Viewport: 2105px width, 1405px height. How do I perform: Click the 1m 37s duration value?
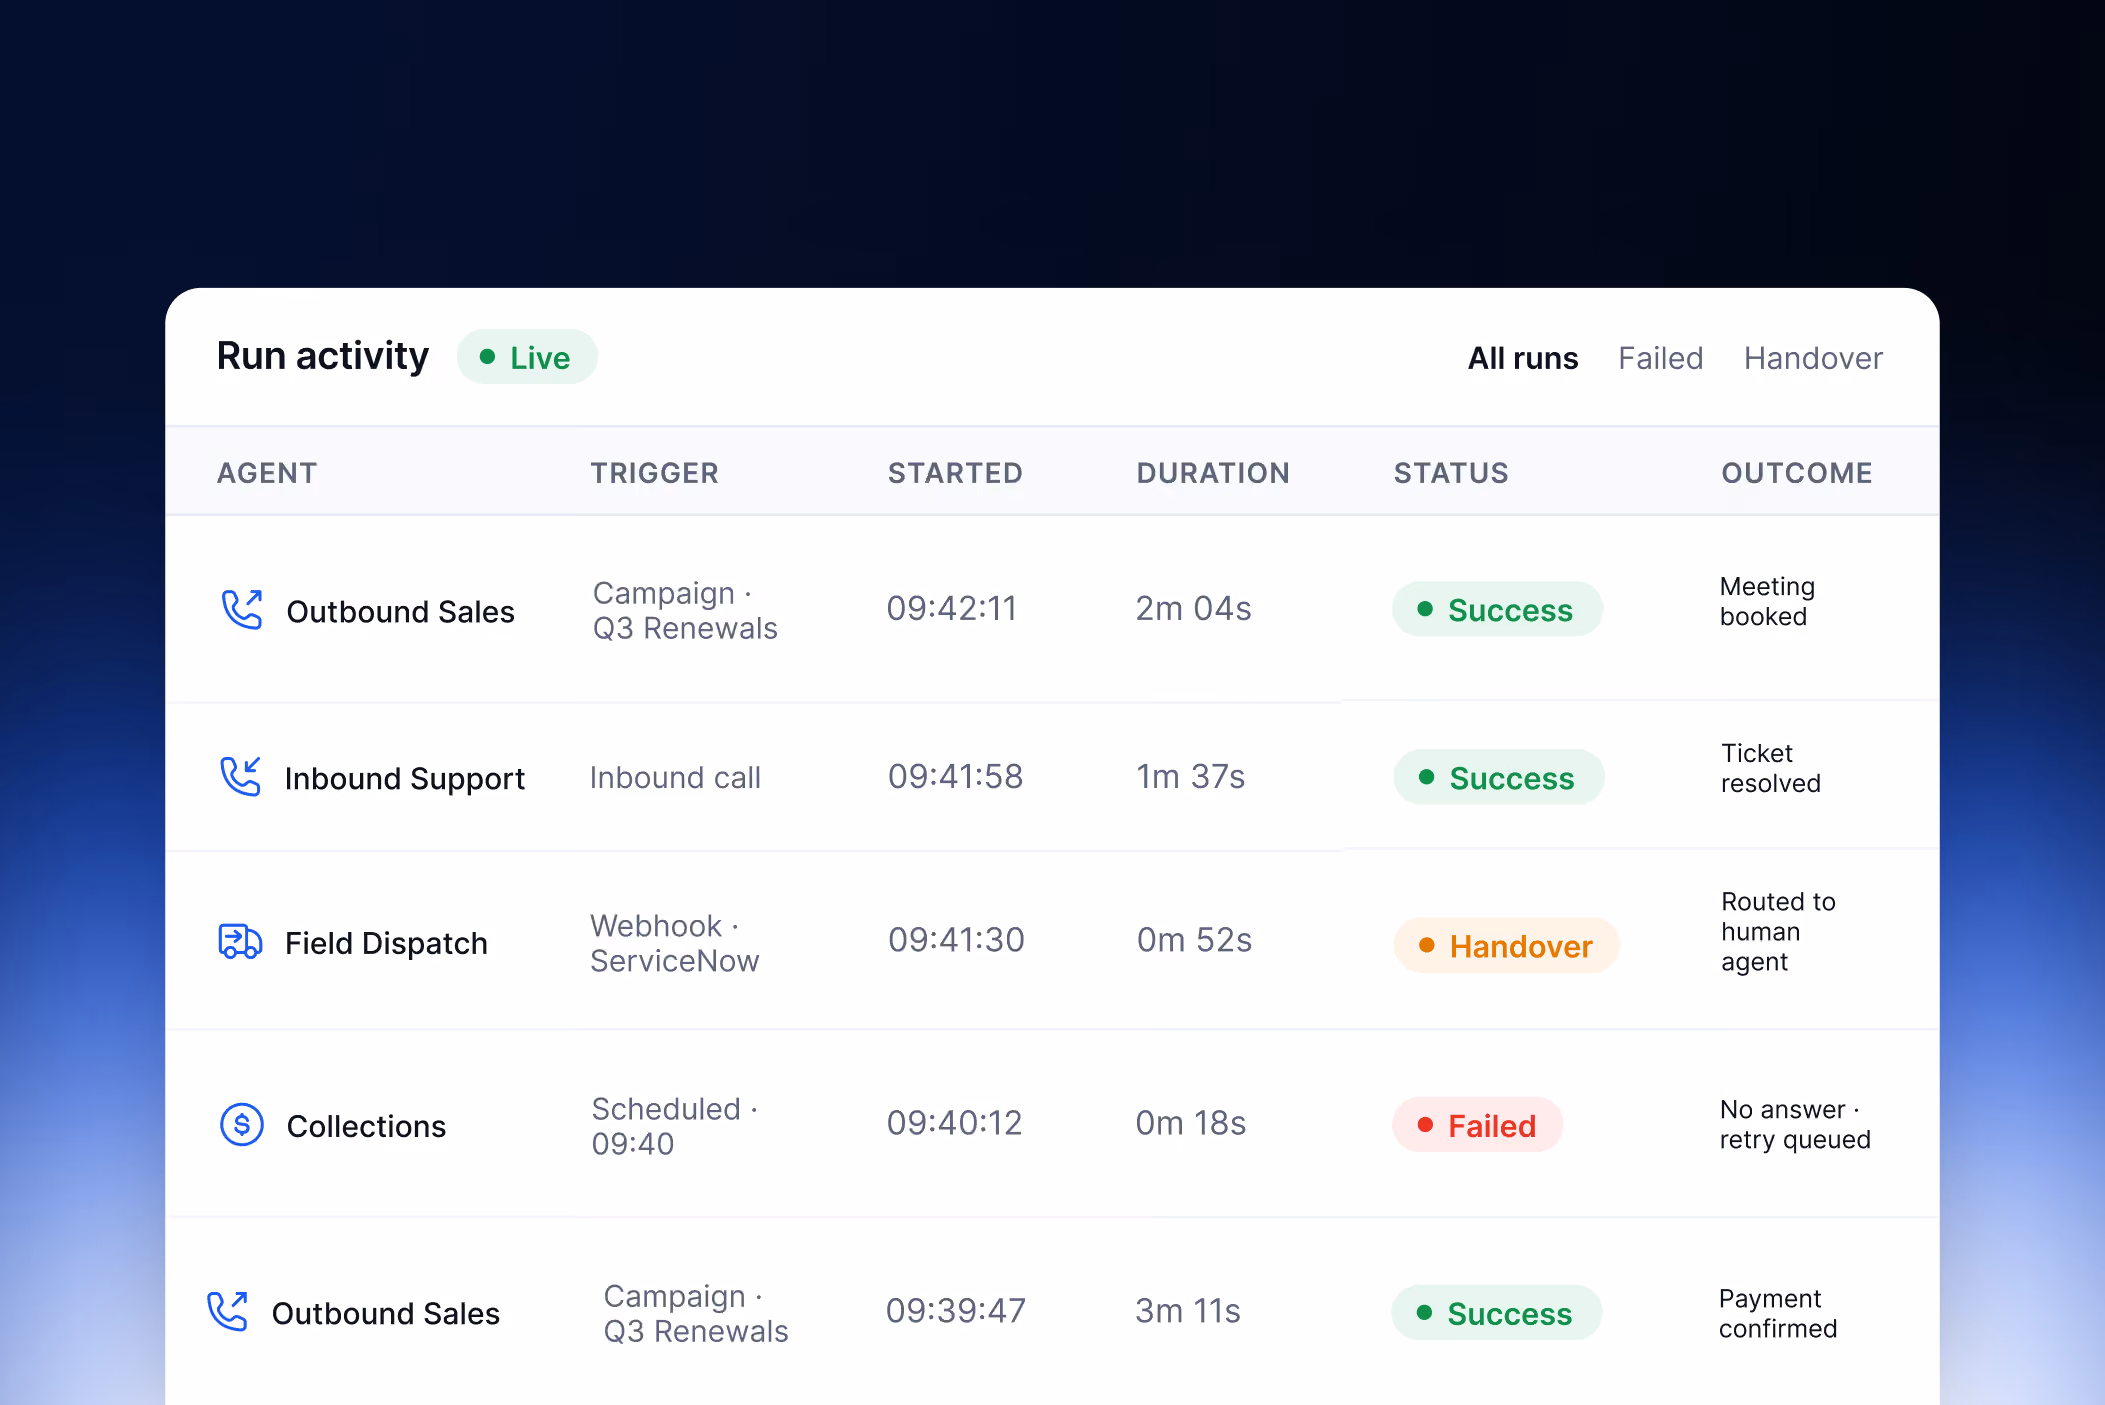[1190, 776]
